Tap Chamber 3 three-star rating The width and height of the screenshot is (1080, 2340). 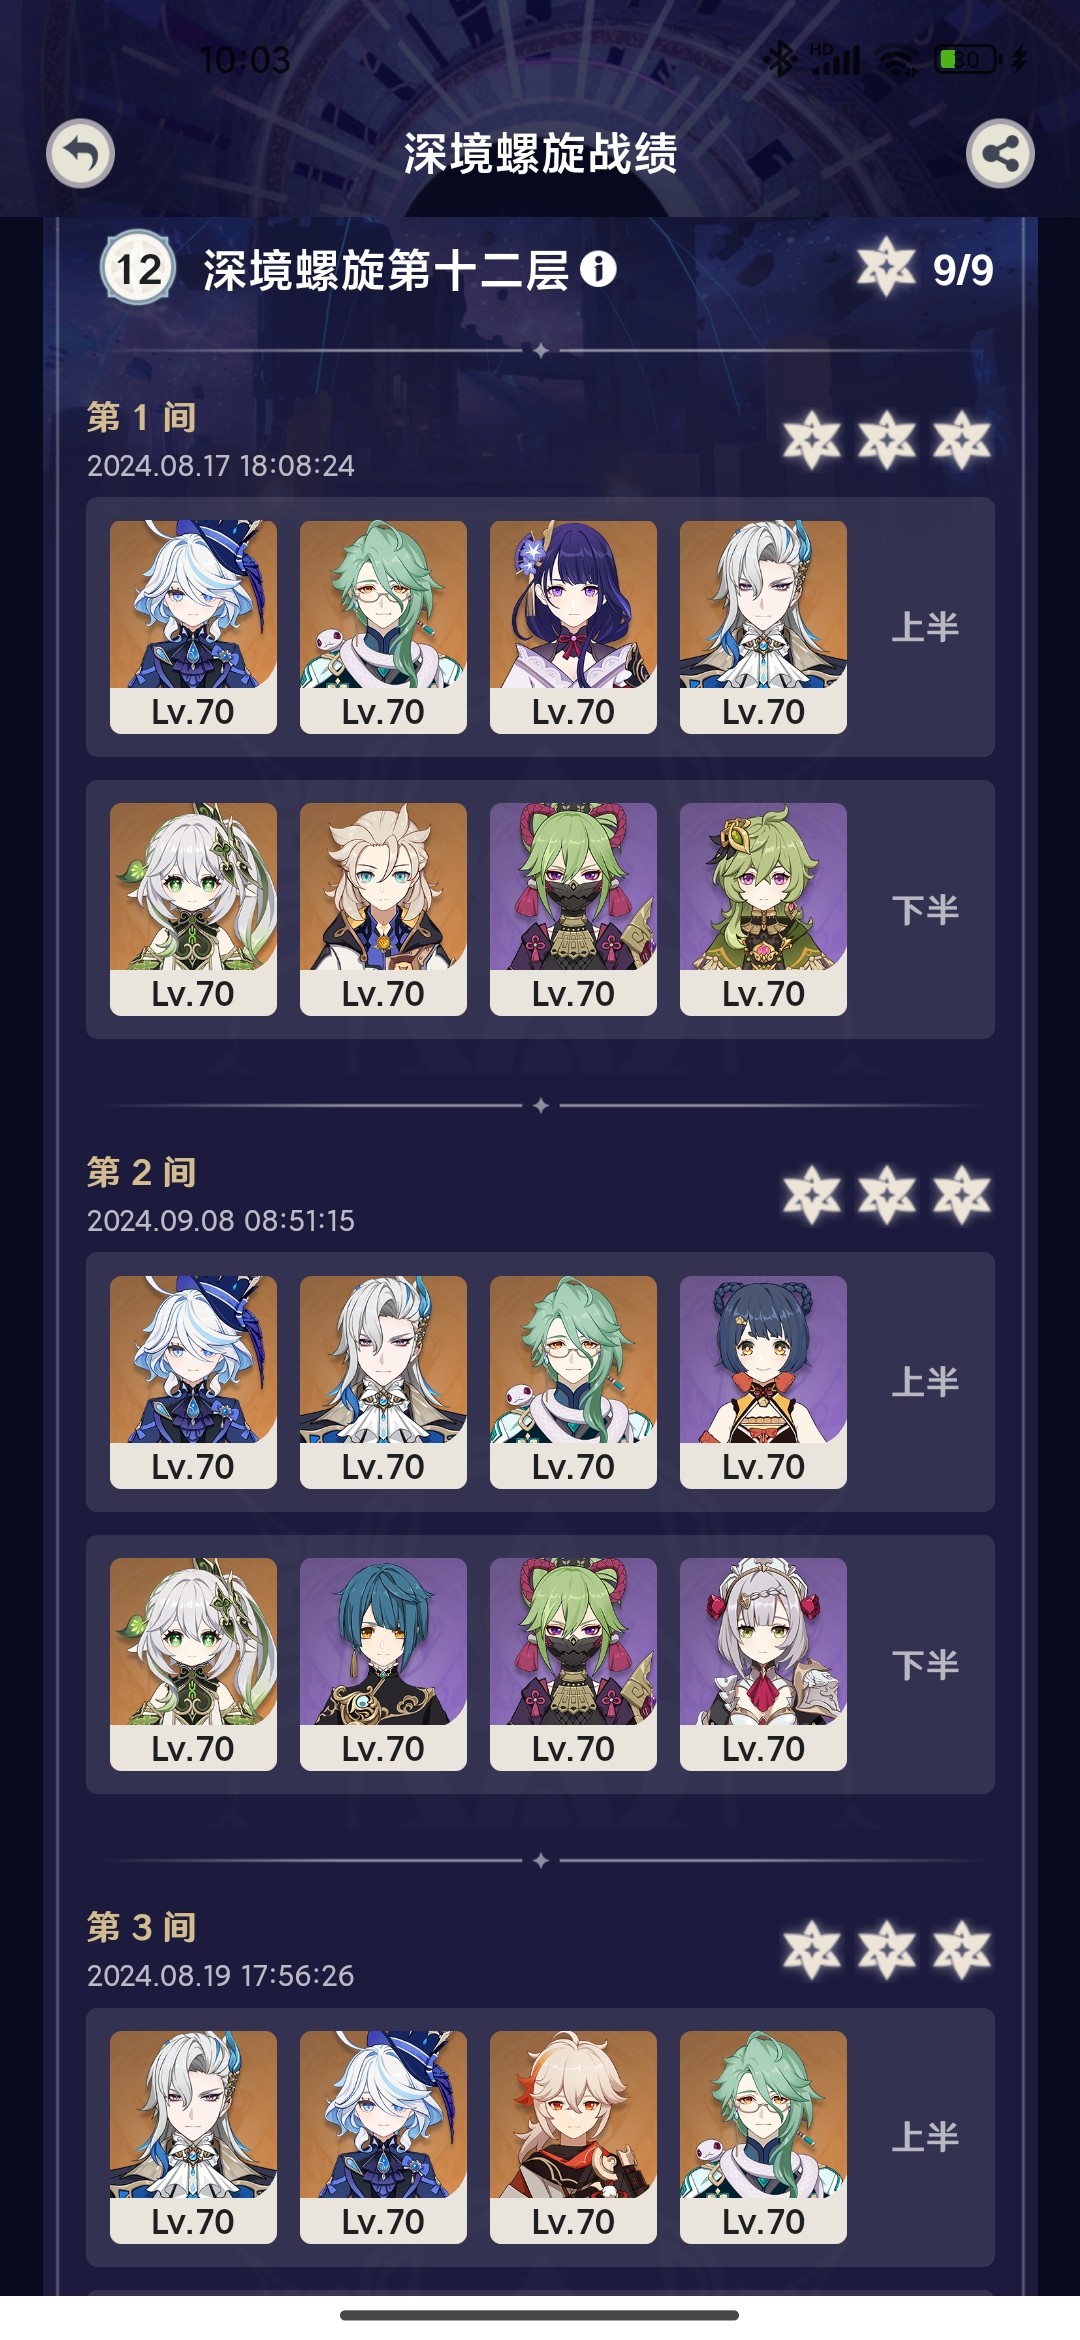[886, 1950]
